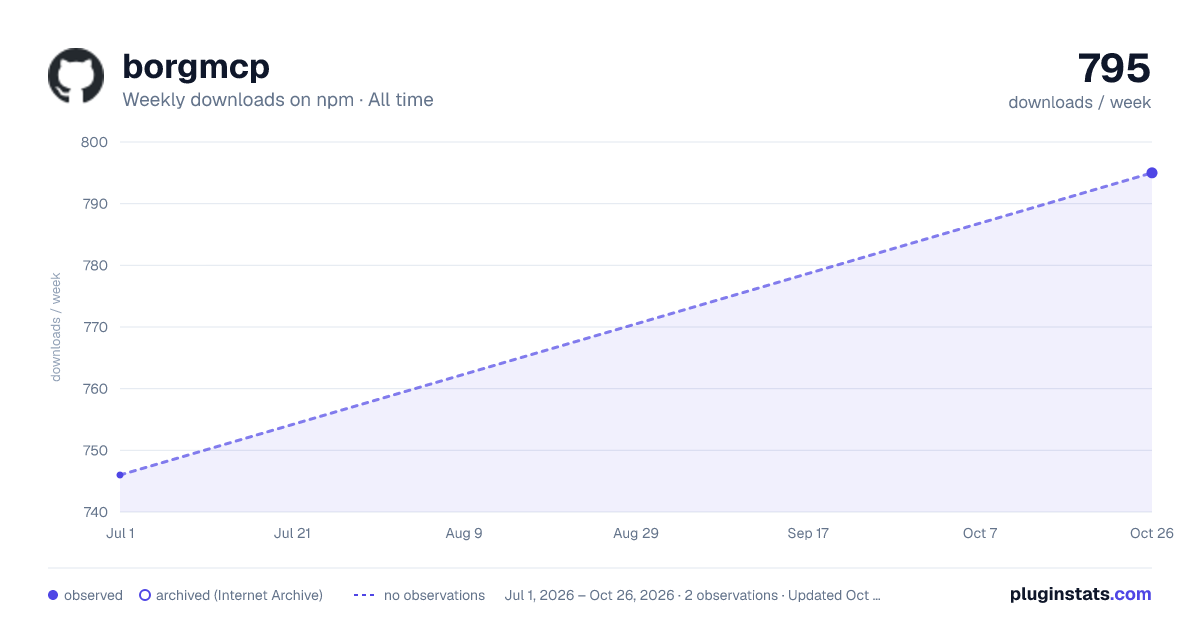This screenshot has height=630, width=1200.
Task: Select the Oct 26 observed data point
Action: pyautogui.click(x=1152, y=173)
